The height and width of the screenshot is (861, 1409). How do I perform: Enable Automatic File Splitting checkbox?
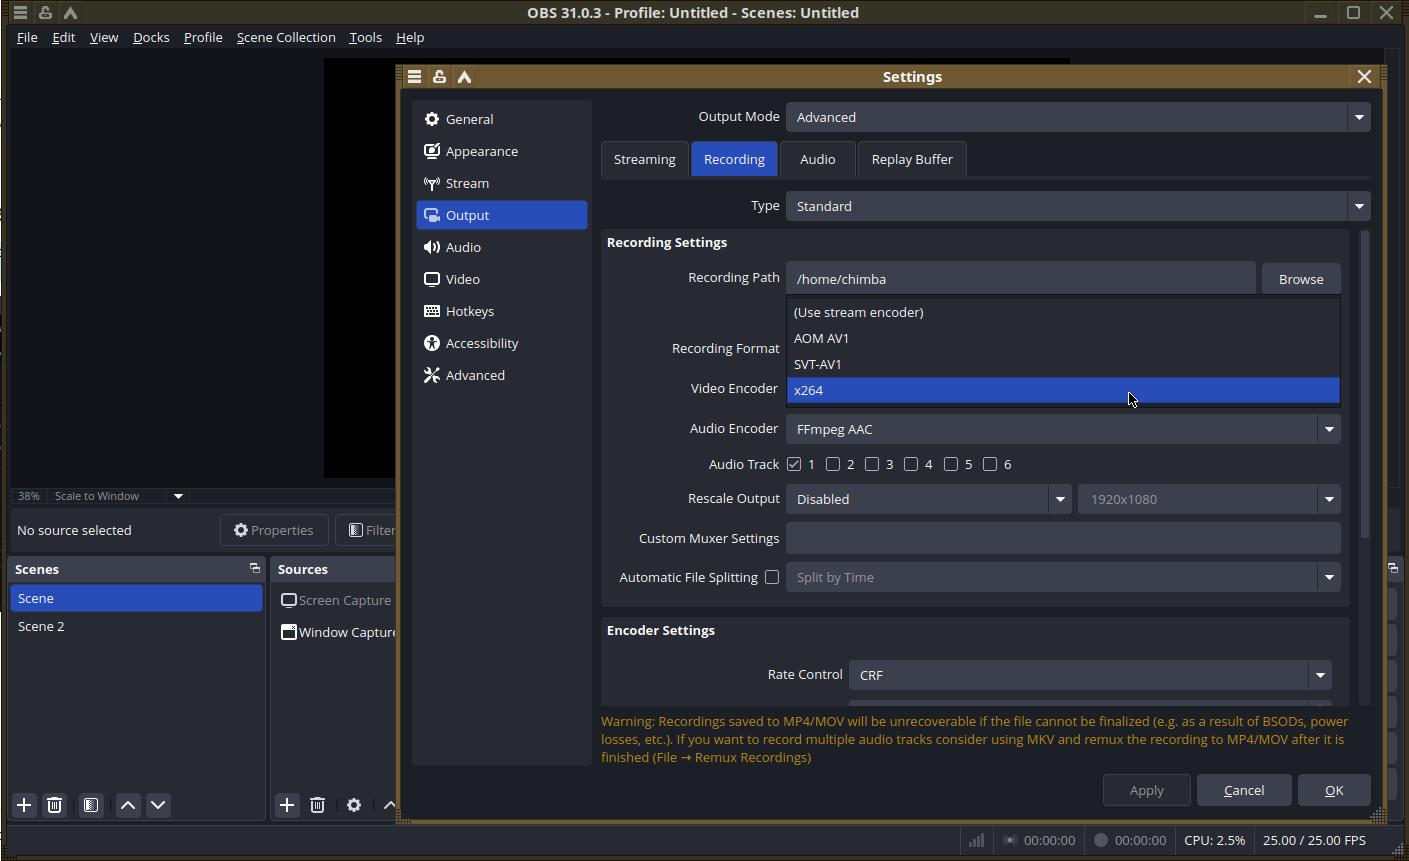pyautogui.click(x=772, y=577)
